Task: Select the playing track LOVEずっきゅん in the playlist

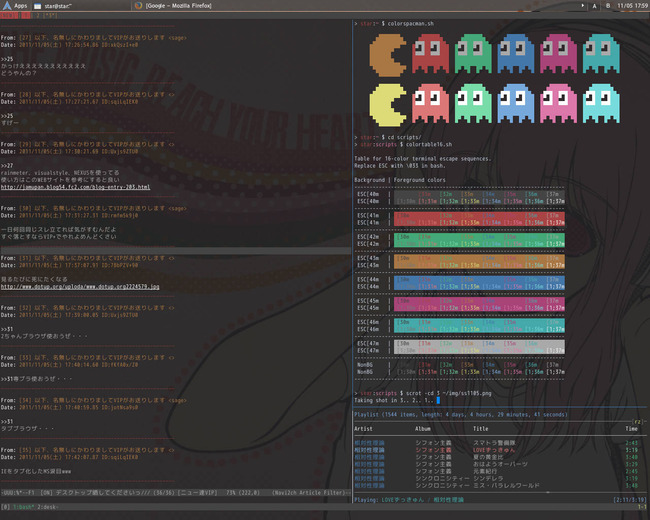Action: tap(495, 448)
